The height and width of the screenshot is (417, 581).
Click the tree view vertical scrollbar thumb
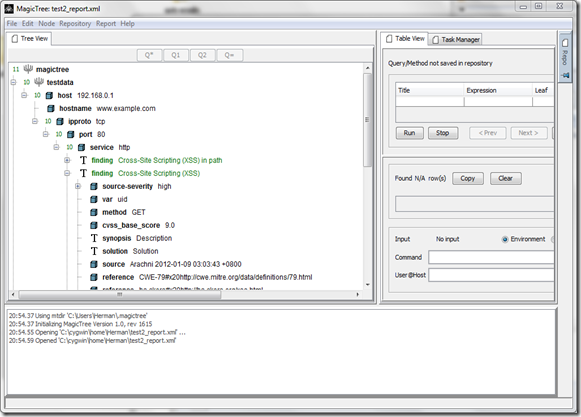click(367, 119)
